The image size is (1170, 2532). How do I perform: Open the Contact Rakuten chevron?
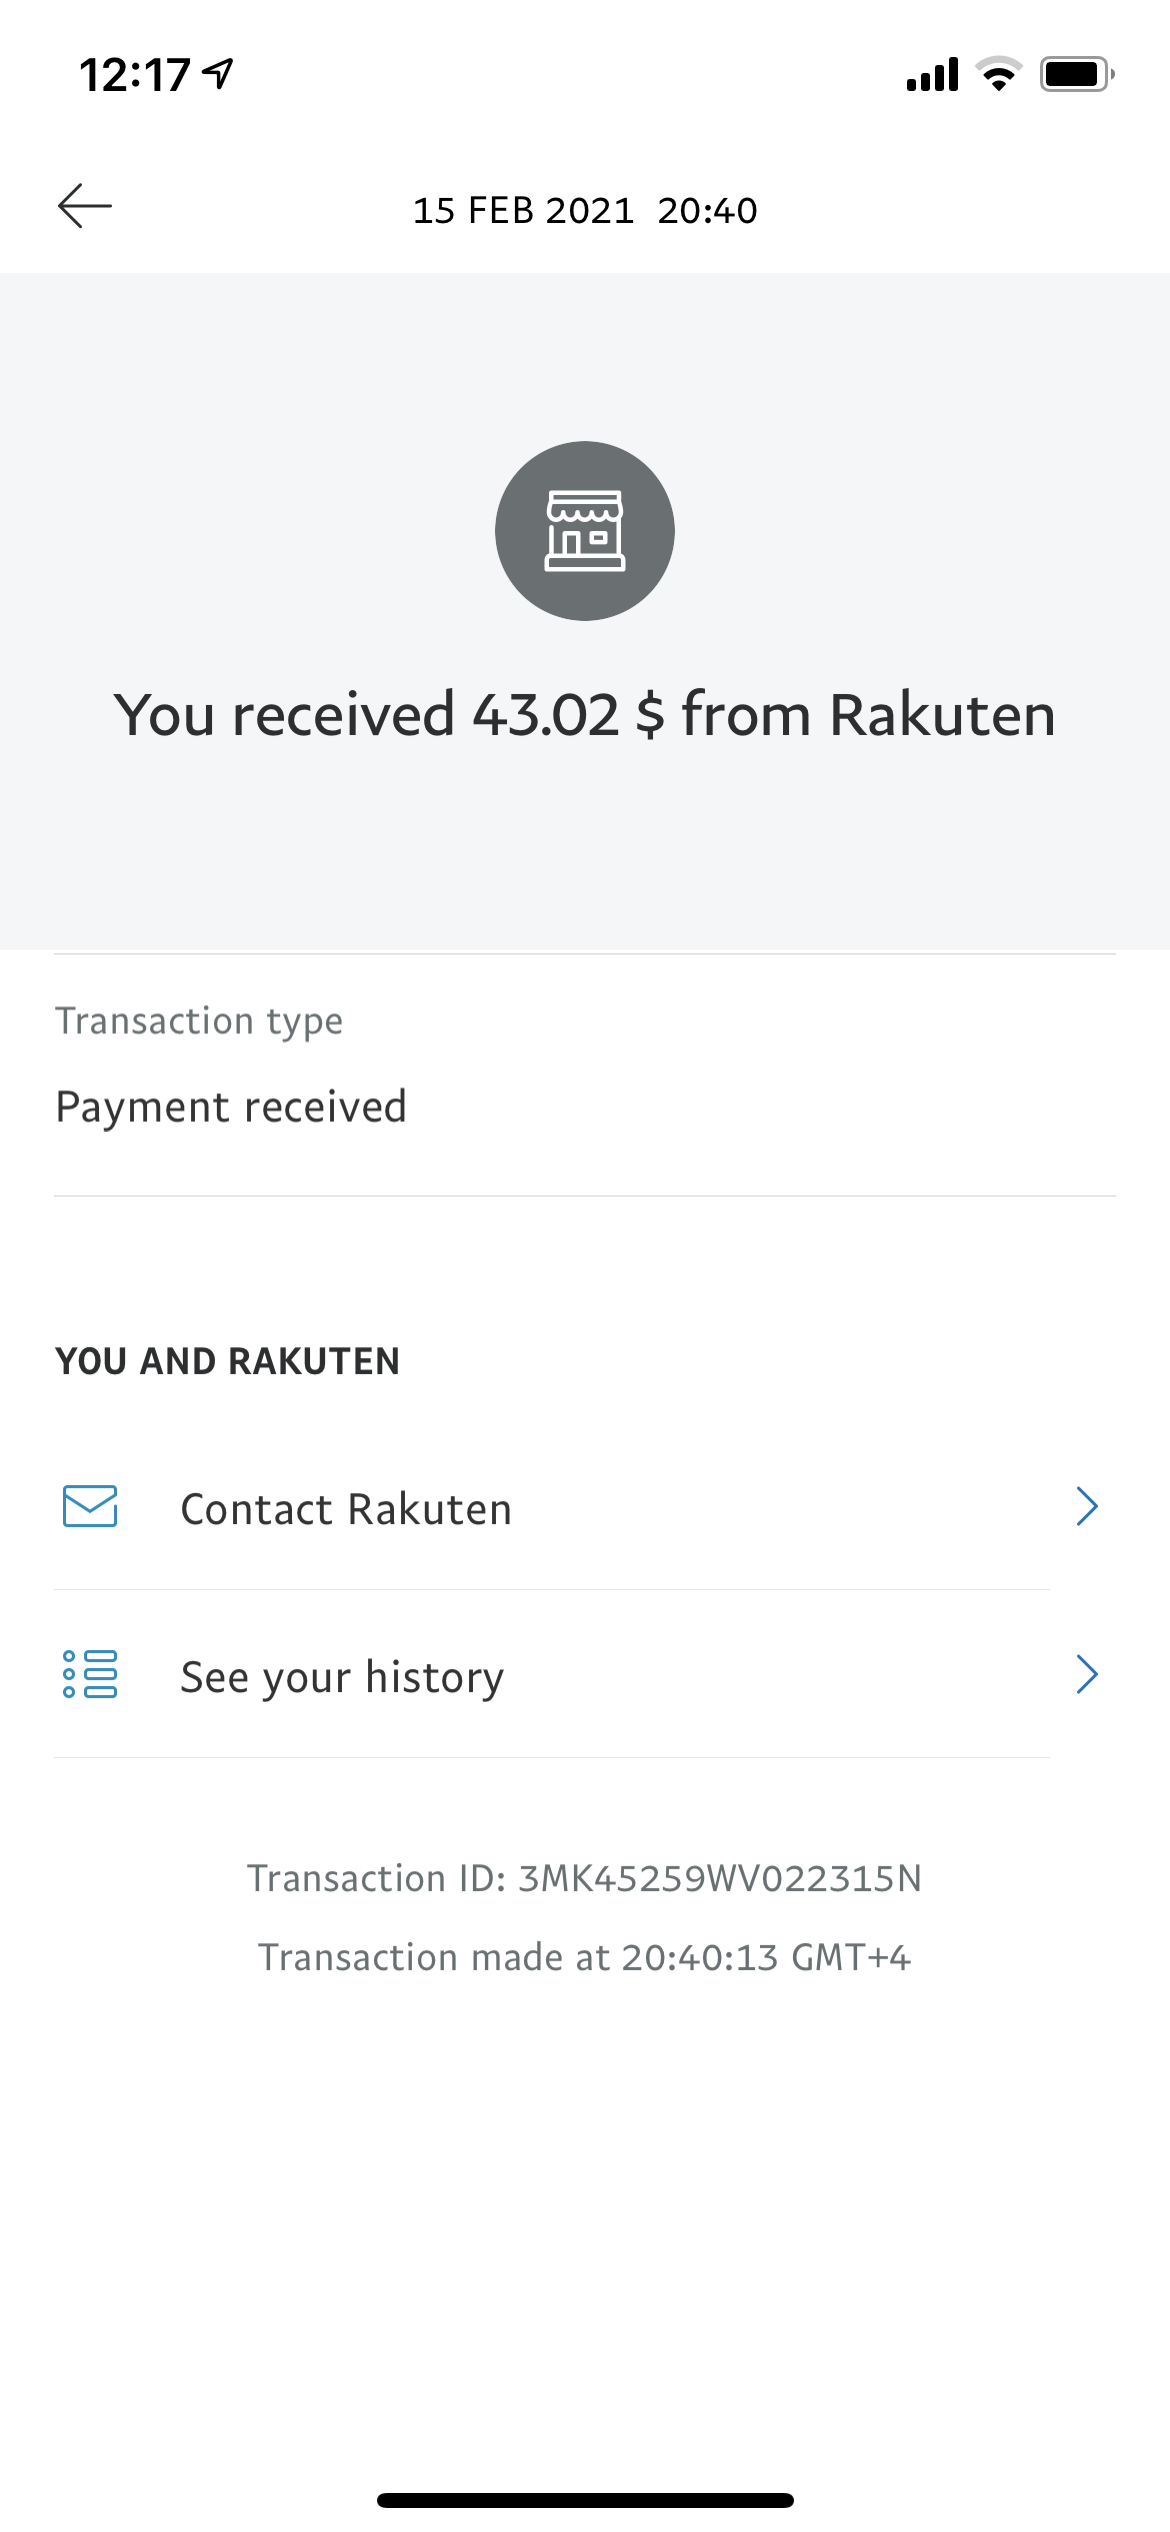(x=1087, y=1506)
